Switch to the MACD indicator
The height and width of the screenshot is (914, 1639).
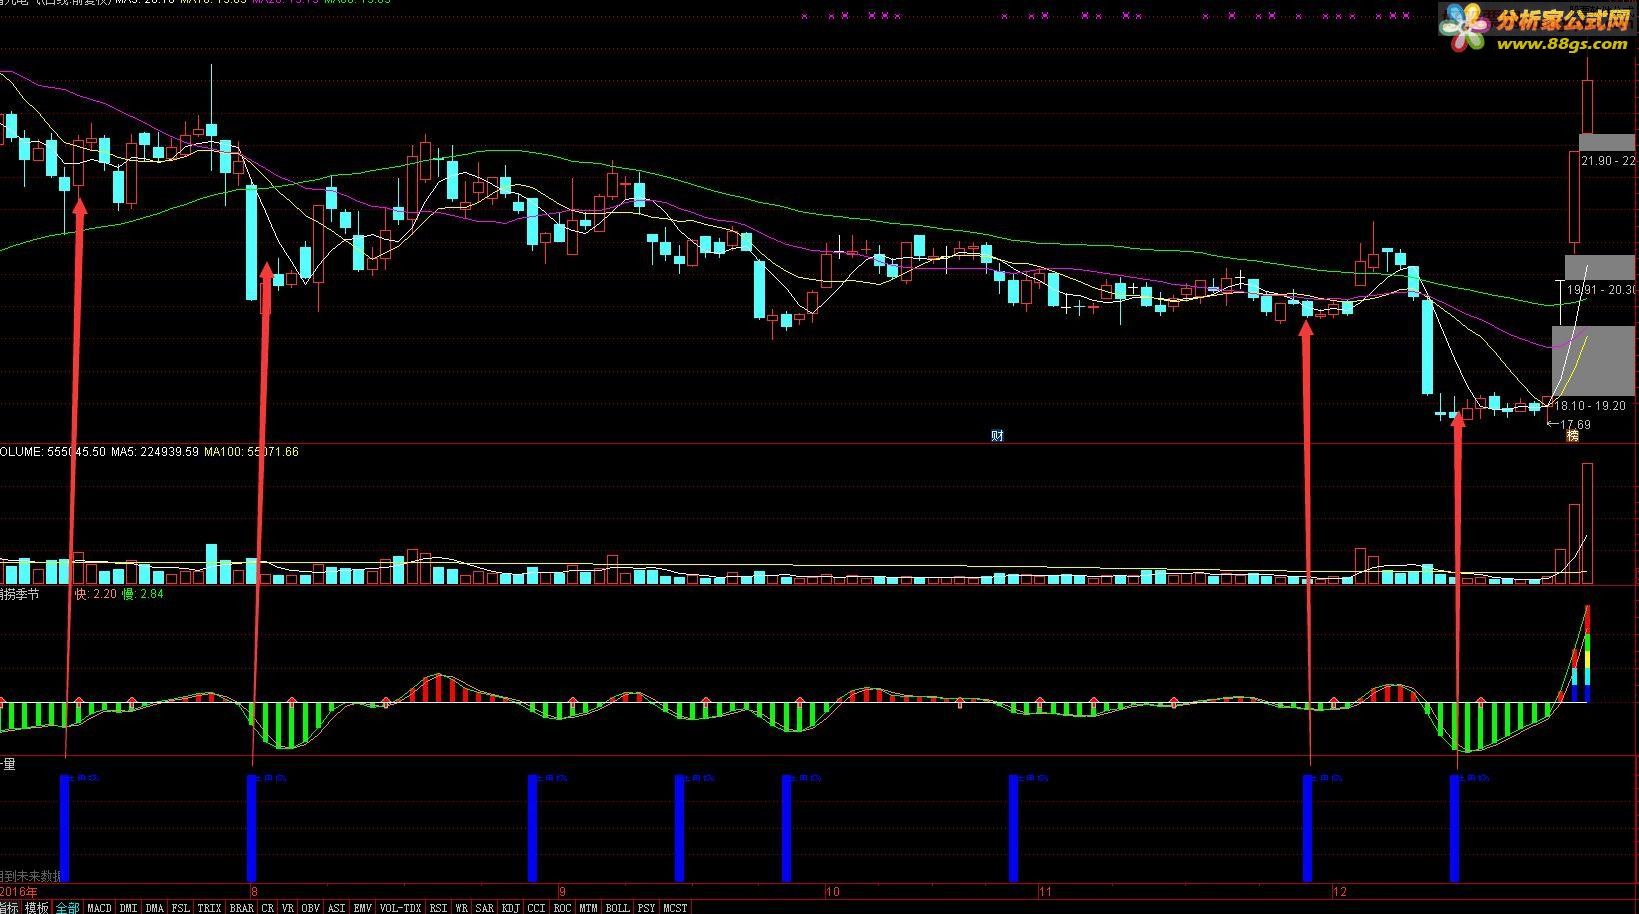[99, 908]
